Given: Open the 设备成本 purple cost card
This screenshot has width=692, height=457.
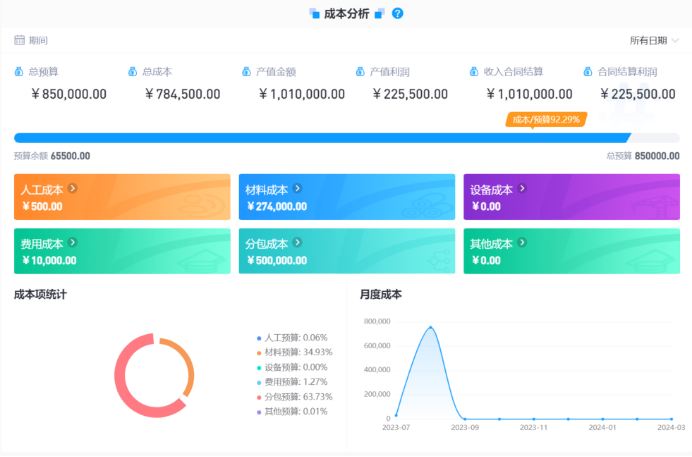Looking at the screenshot, I should click(x=571, y=197).
